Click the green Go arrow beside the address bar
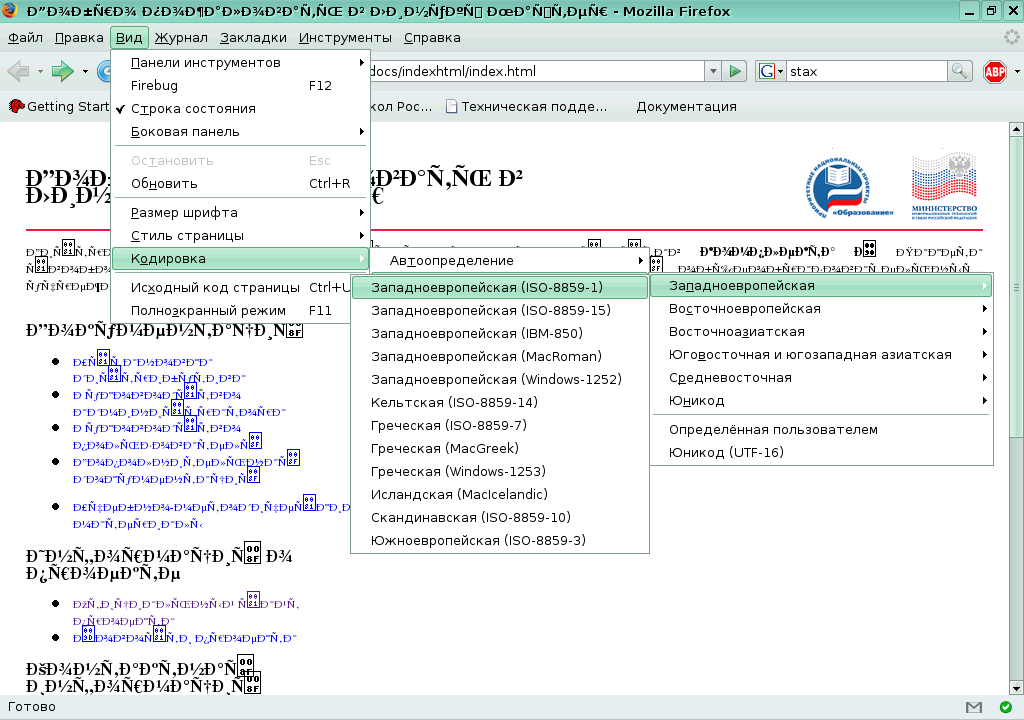Viewport: 1024px width, 720px height. 736,71
